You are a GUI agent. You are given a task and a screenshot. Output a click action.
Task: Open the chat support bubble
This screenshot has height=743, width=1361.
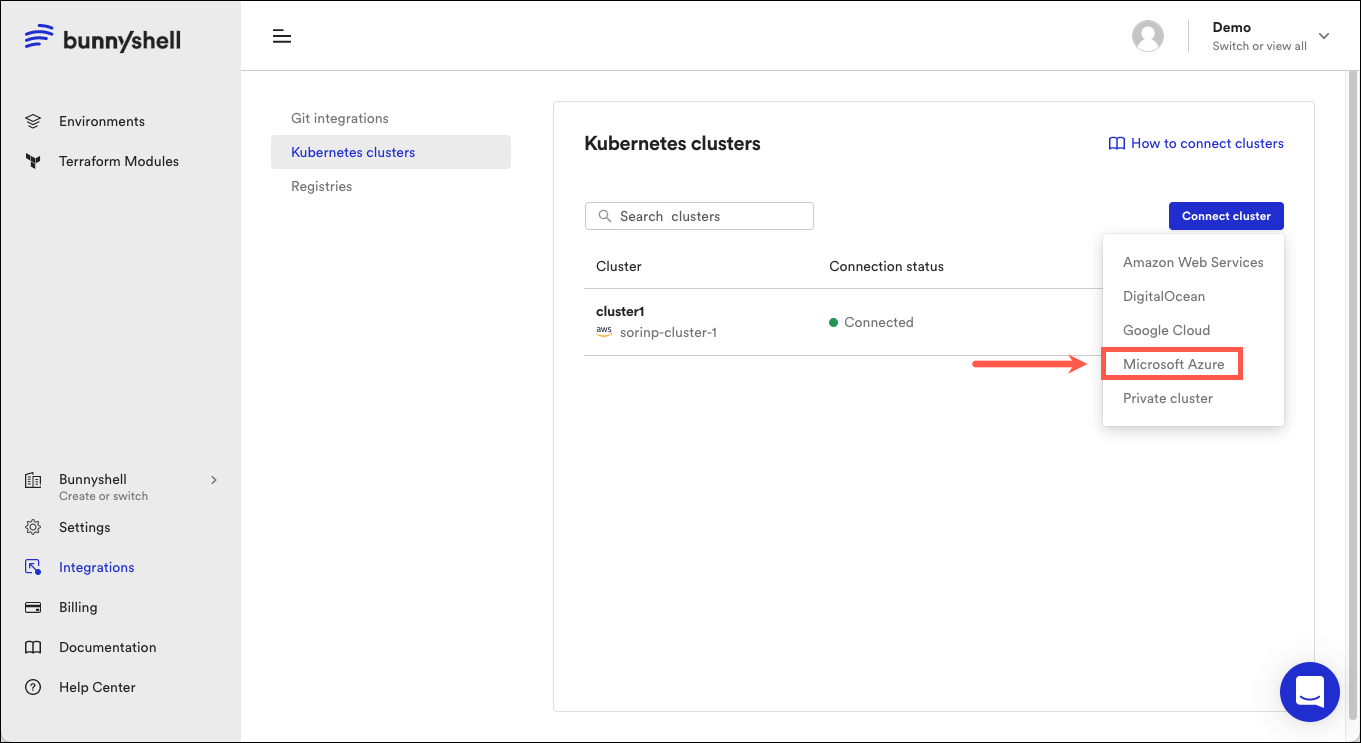[1310, 692]
